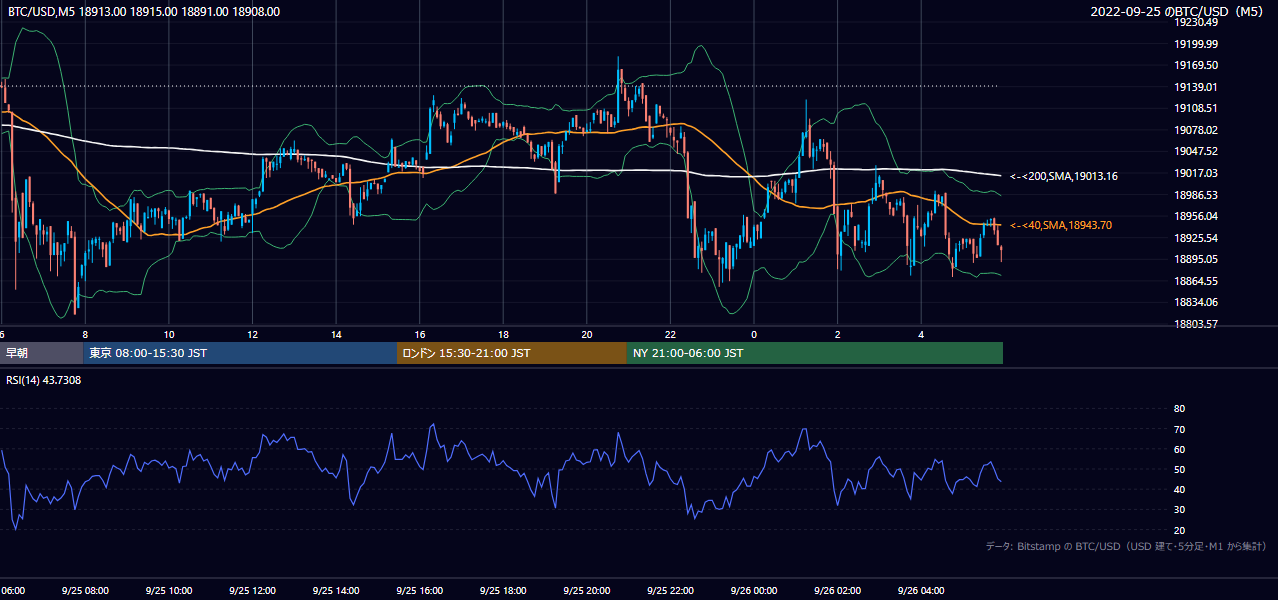Click the 9/26 04:00 time axis label

(922, 591)
